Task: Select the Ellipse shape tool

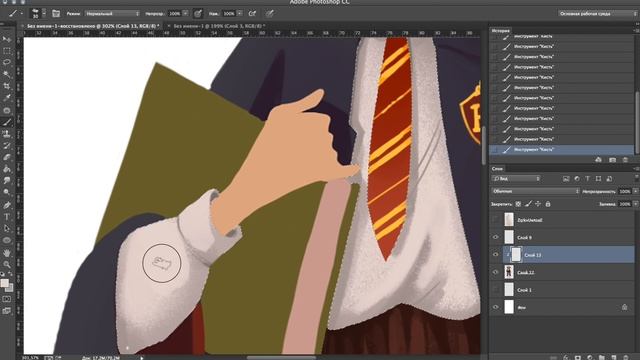Action: tap(7, 240)
